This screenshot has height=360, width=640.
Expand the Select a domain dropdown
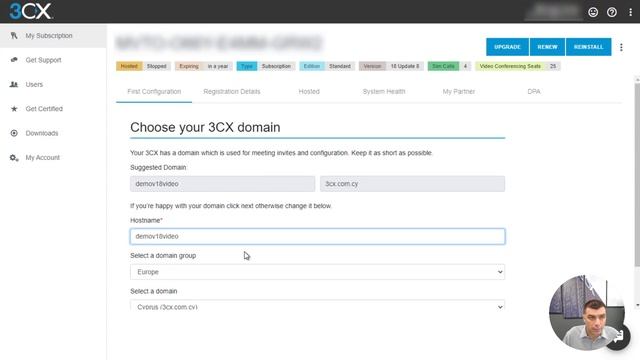(317, 305)
